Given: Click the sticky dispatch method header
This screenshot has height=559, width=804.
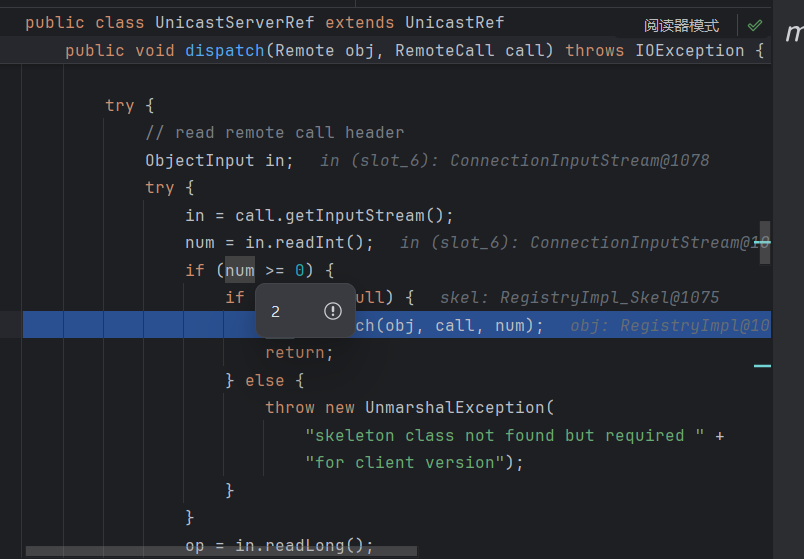Looking at the screenshot, I should coord(224,50).
